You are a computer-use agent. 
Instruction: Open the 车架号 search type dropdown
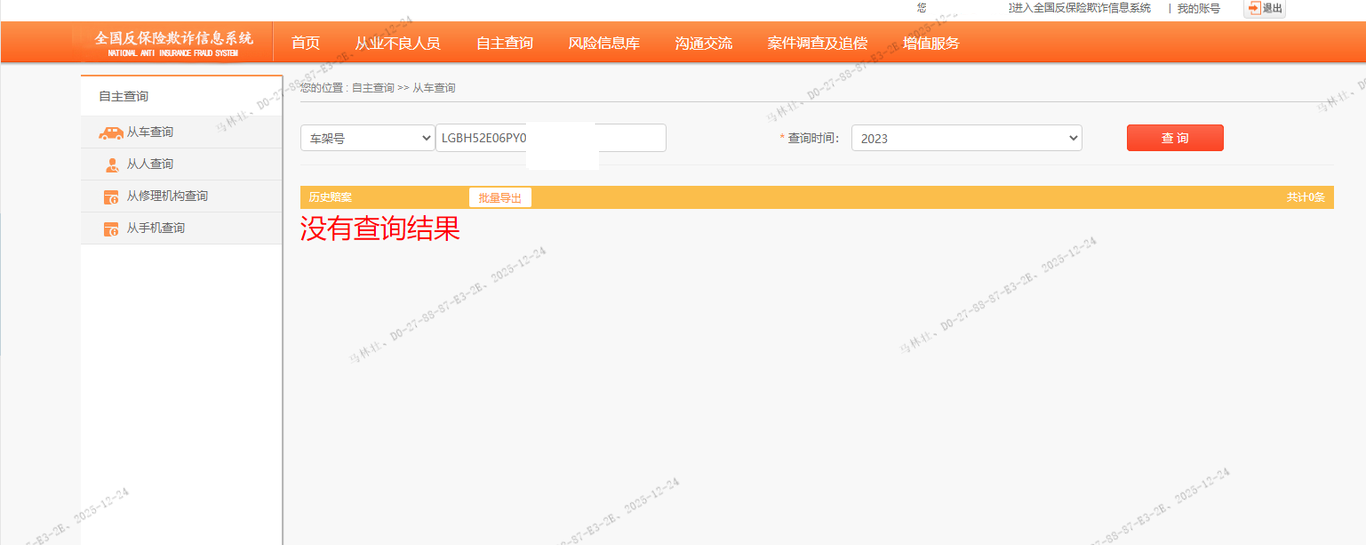tap(367, 139)
